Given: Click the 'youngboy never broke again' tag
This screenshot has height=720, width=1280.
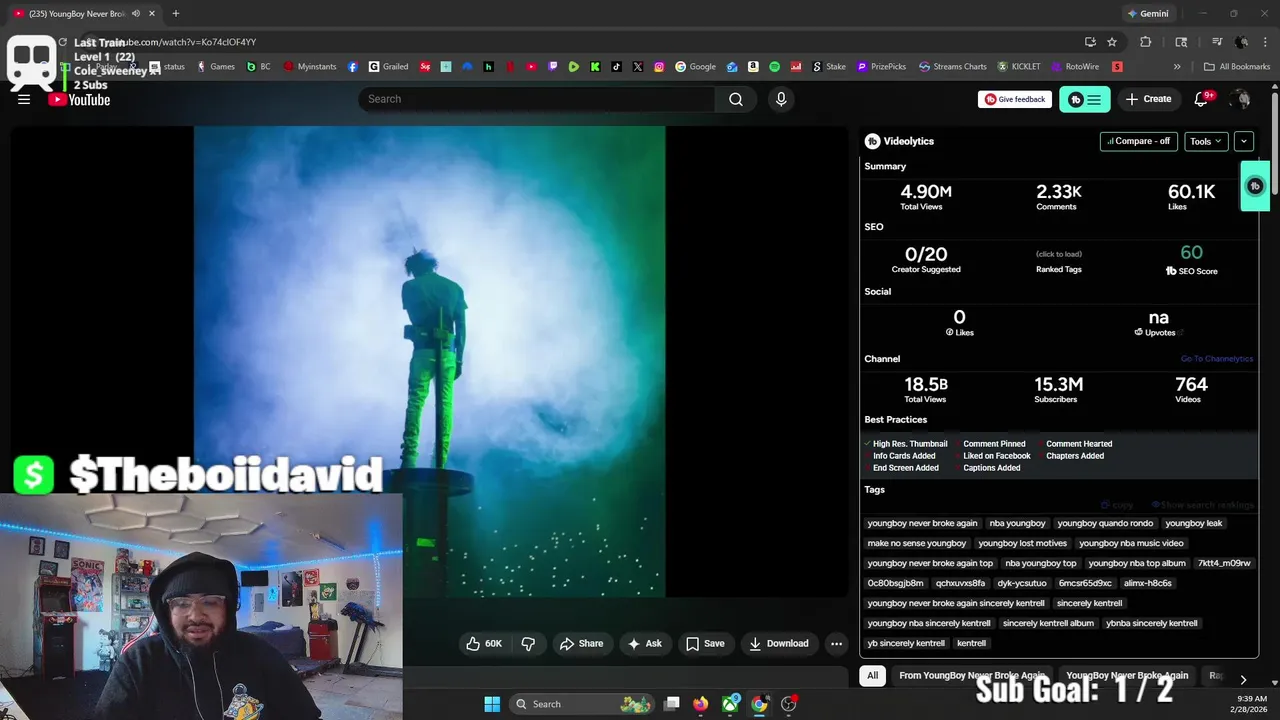Looking at the screenshot, I should [x=922, y=523].
